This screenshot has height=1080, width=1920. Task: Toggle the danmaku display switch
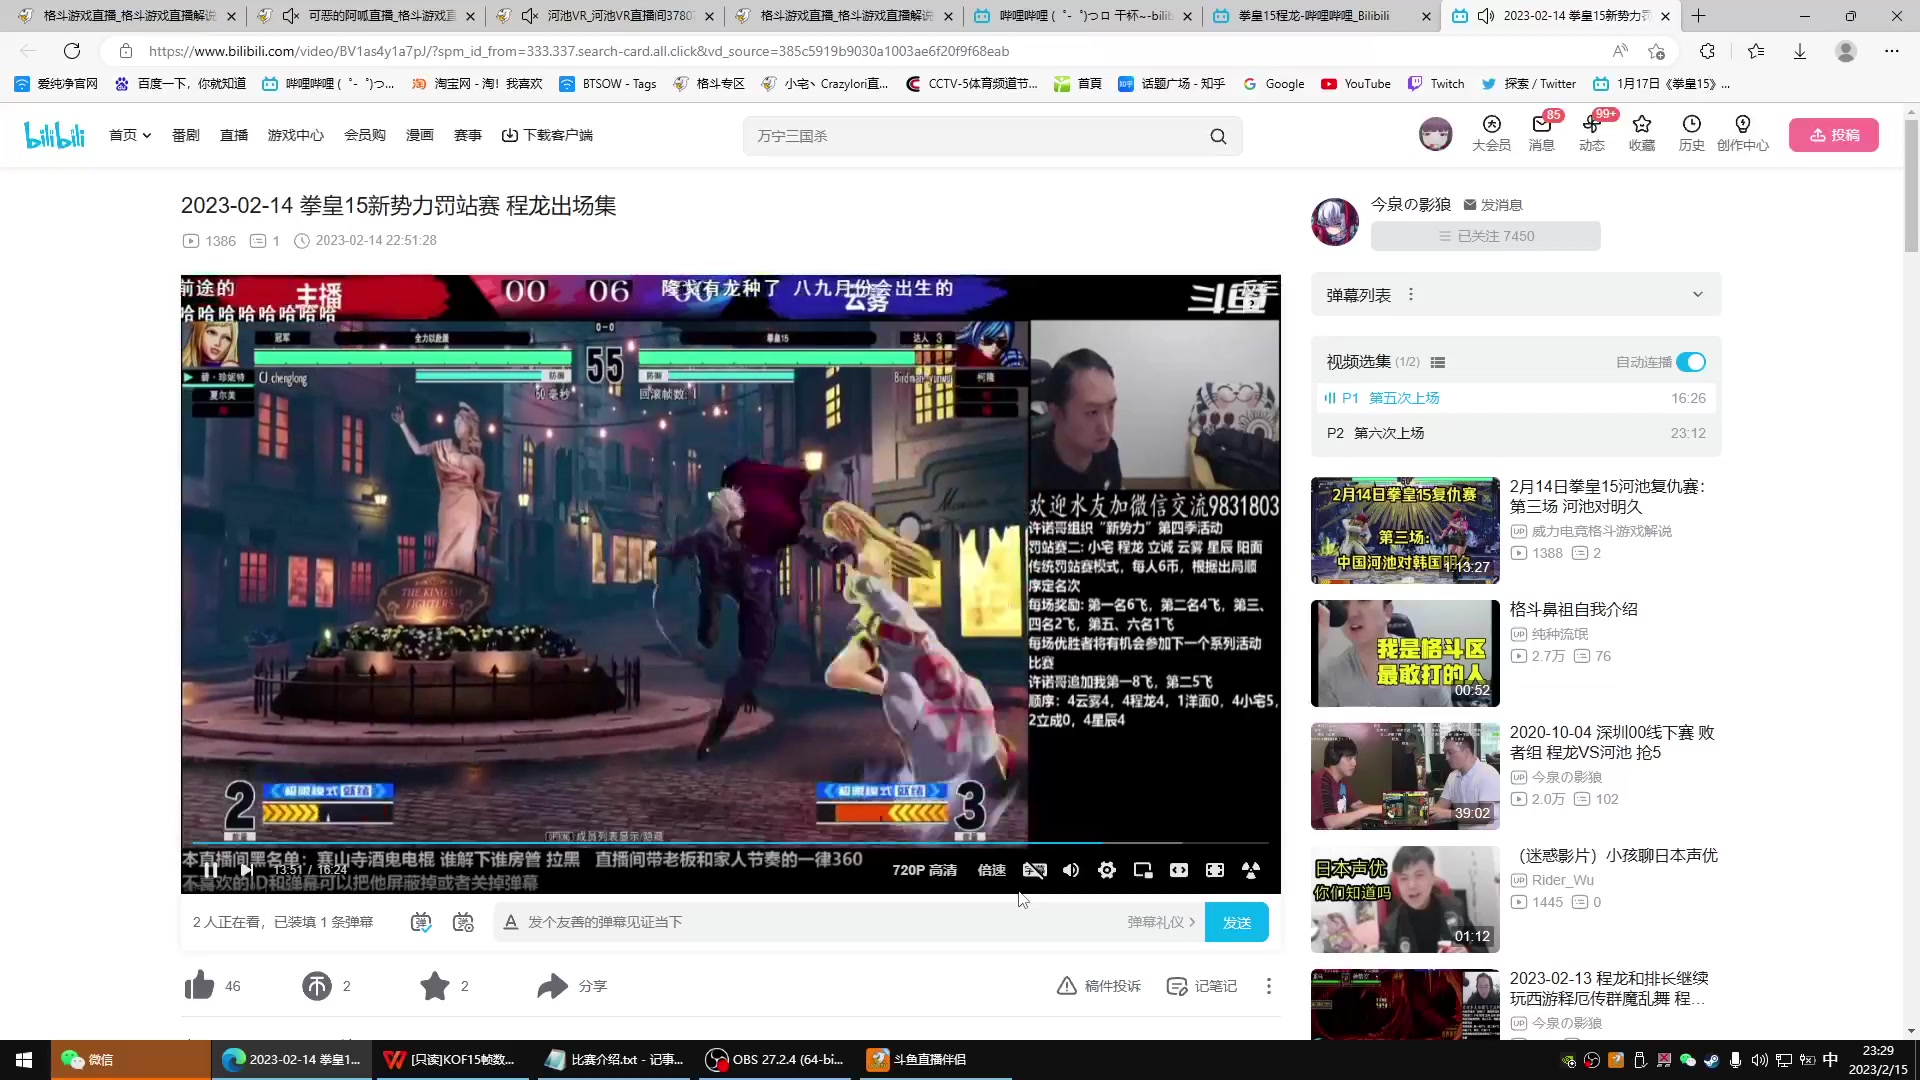pos(421,922)
